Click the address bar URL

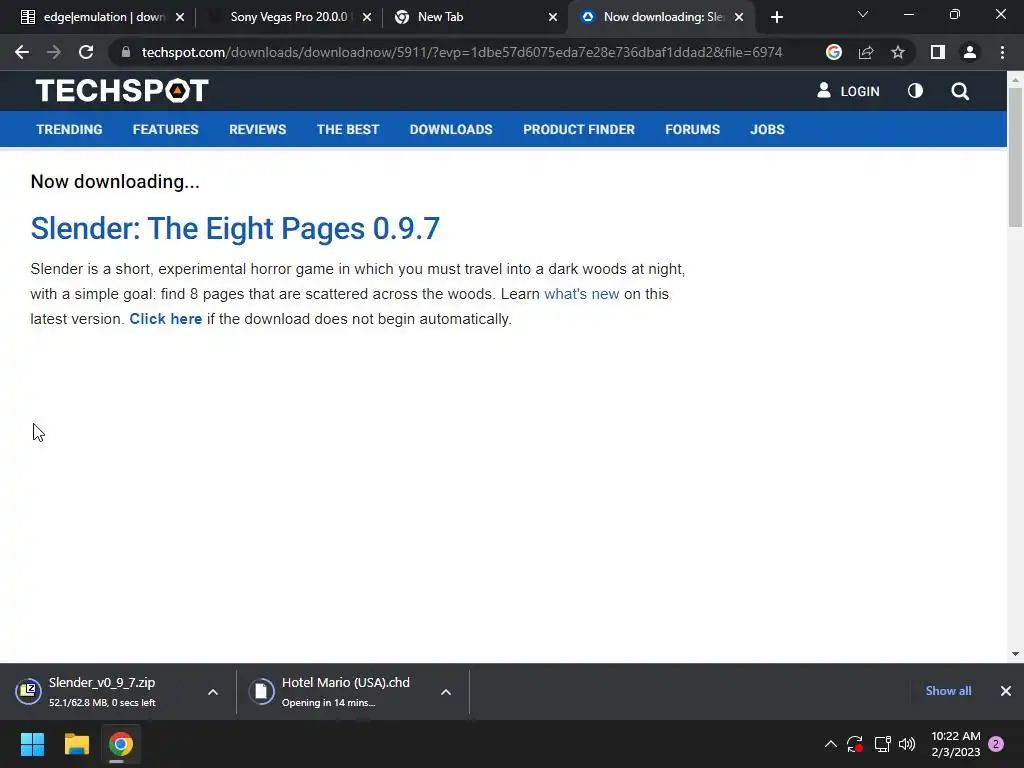[462, 52]
